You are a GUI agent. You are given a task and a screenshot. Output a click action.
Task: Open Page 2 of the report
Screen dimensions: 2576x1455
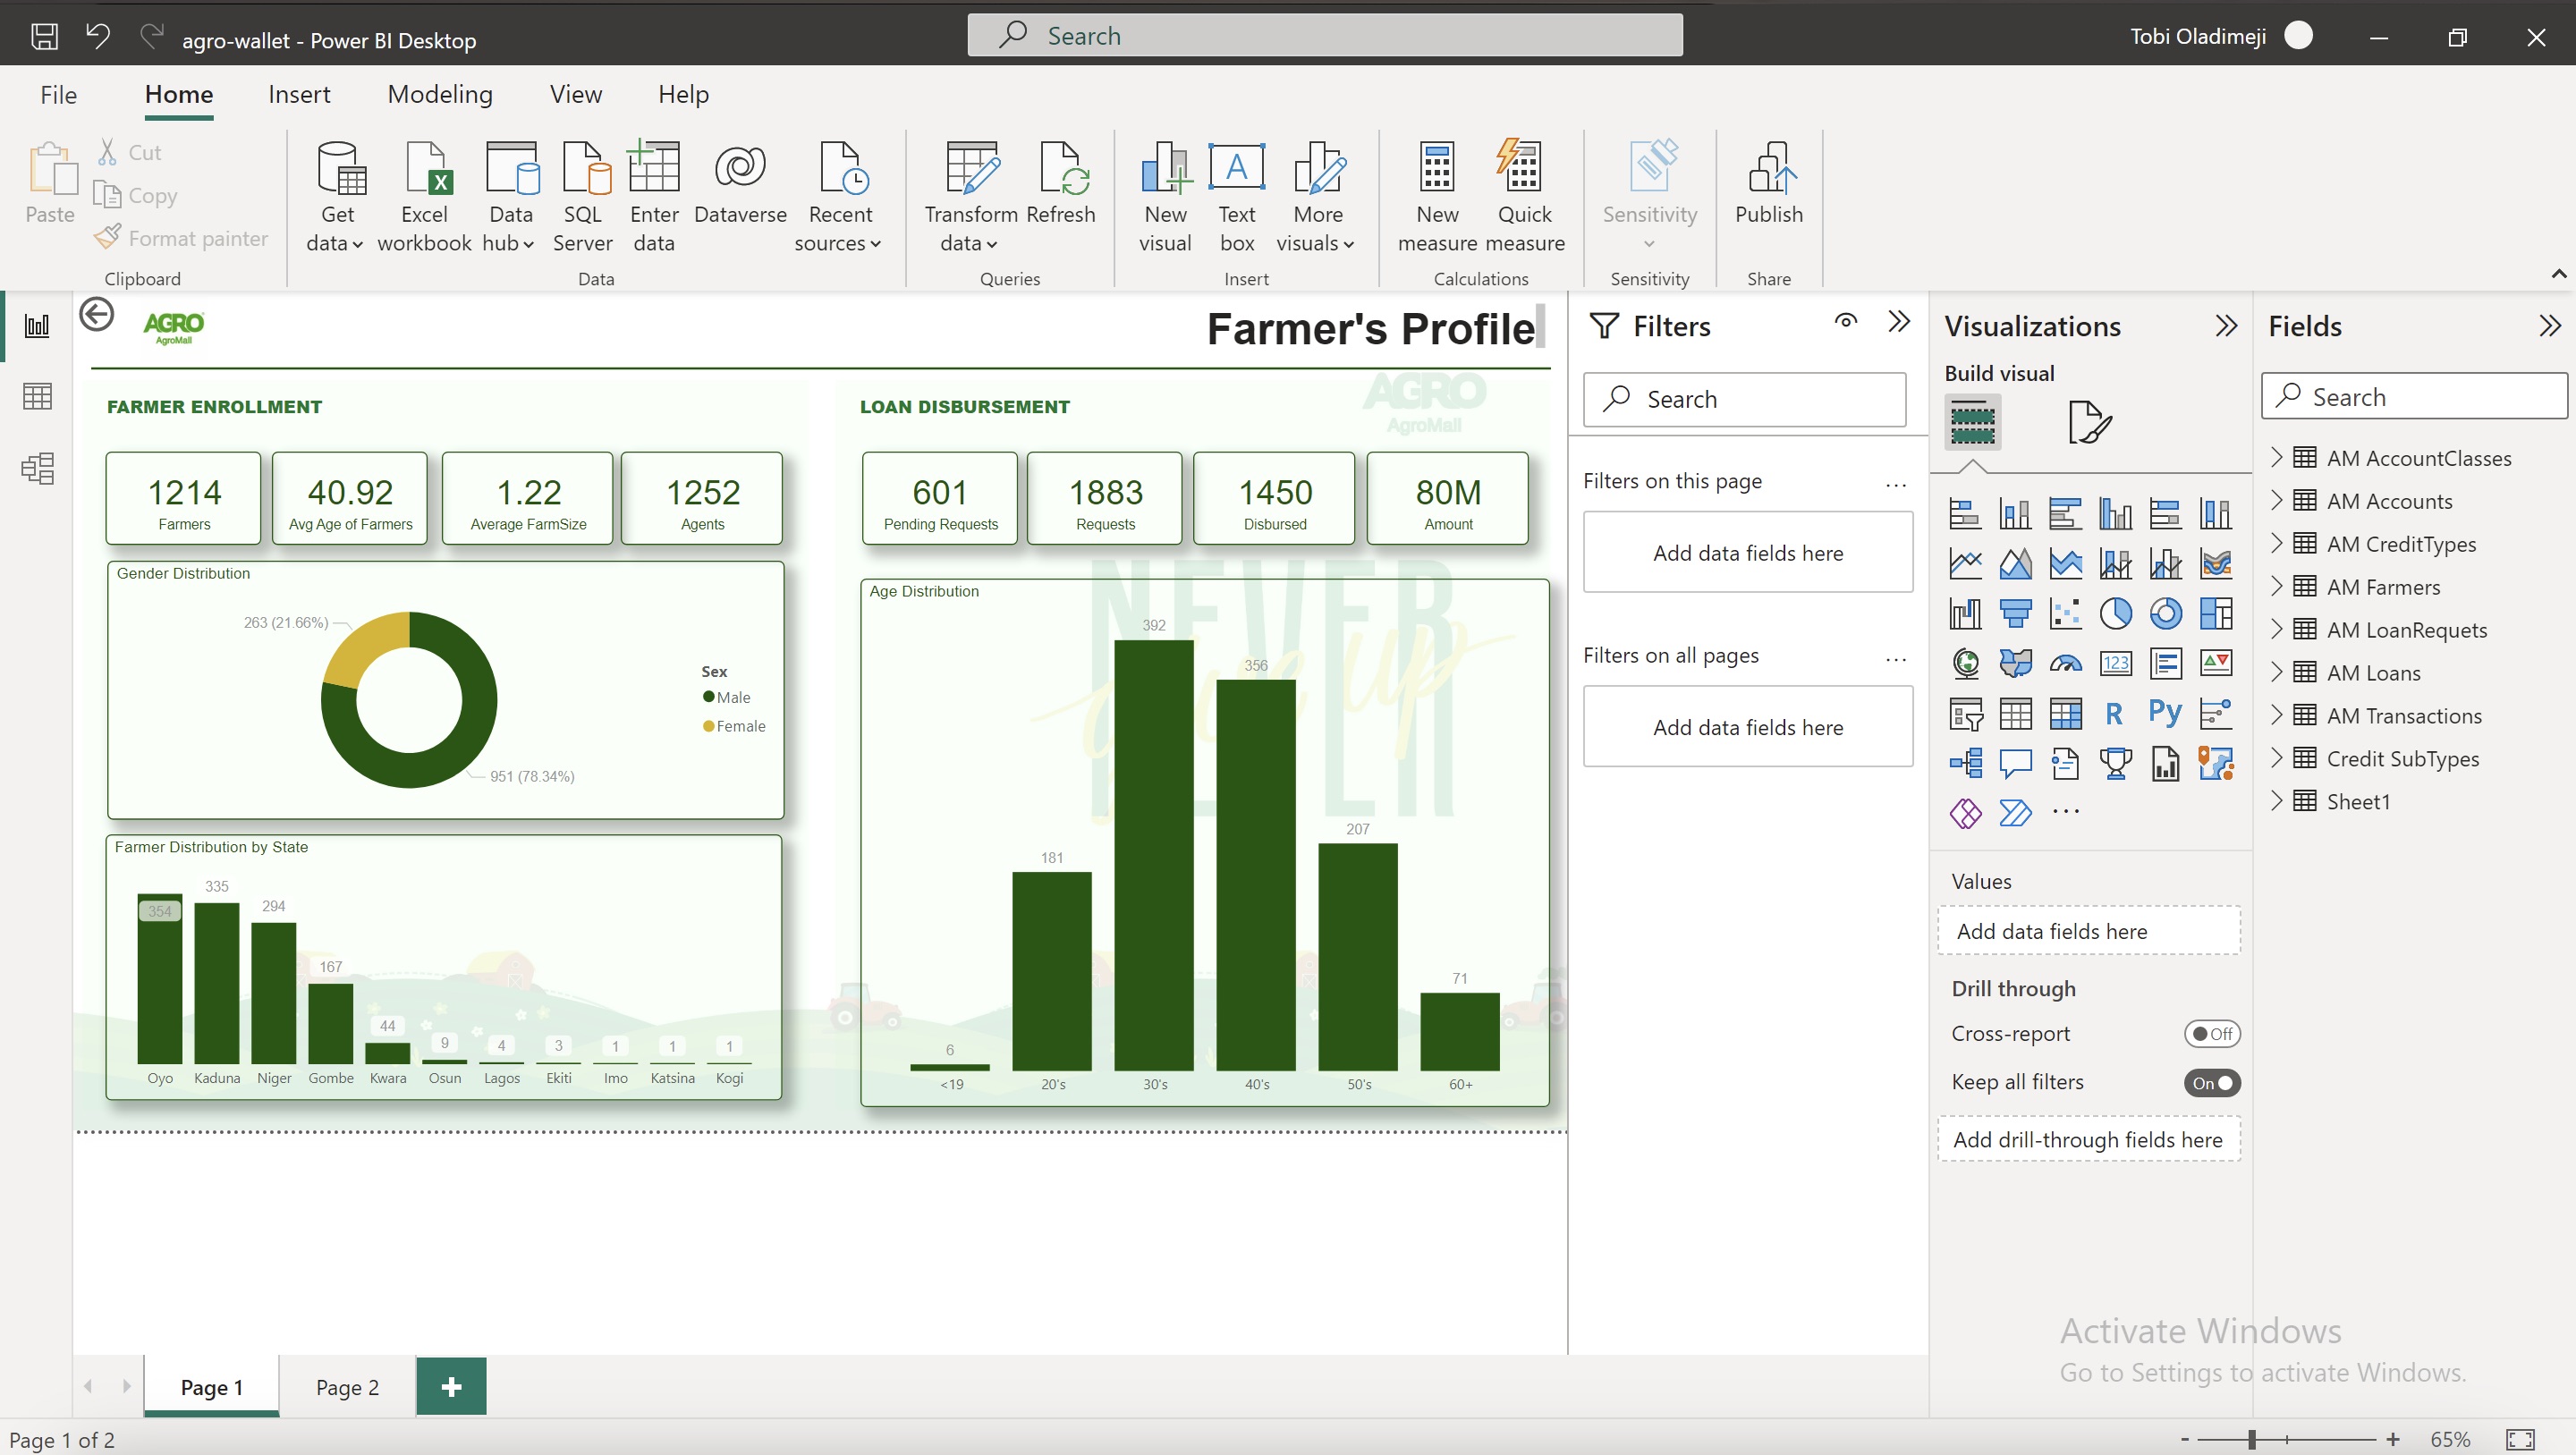tap(346, 1386)
